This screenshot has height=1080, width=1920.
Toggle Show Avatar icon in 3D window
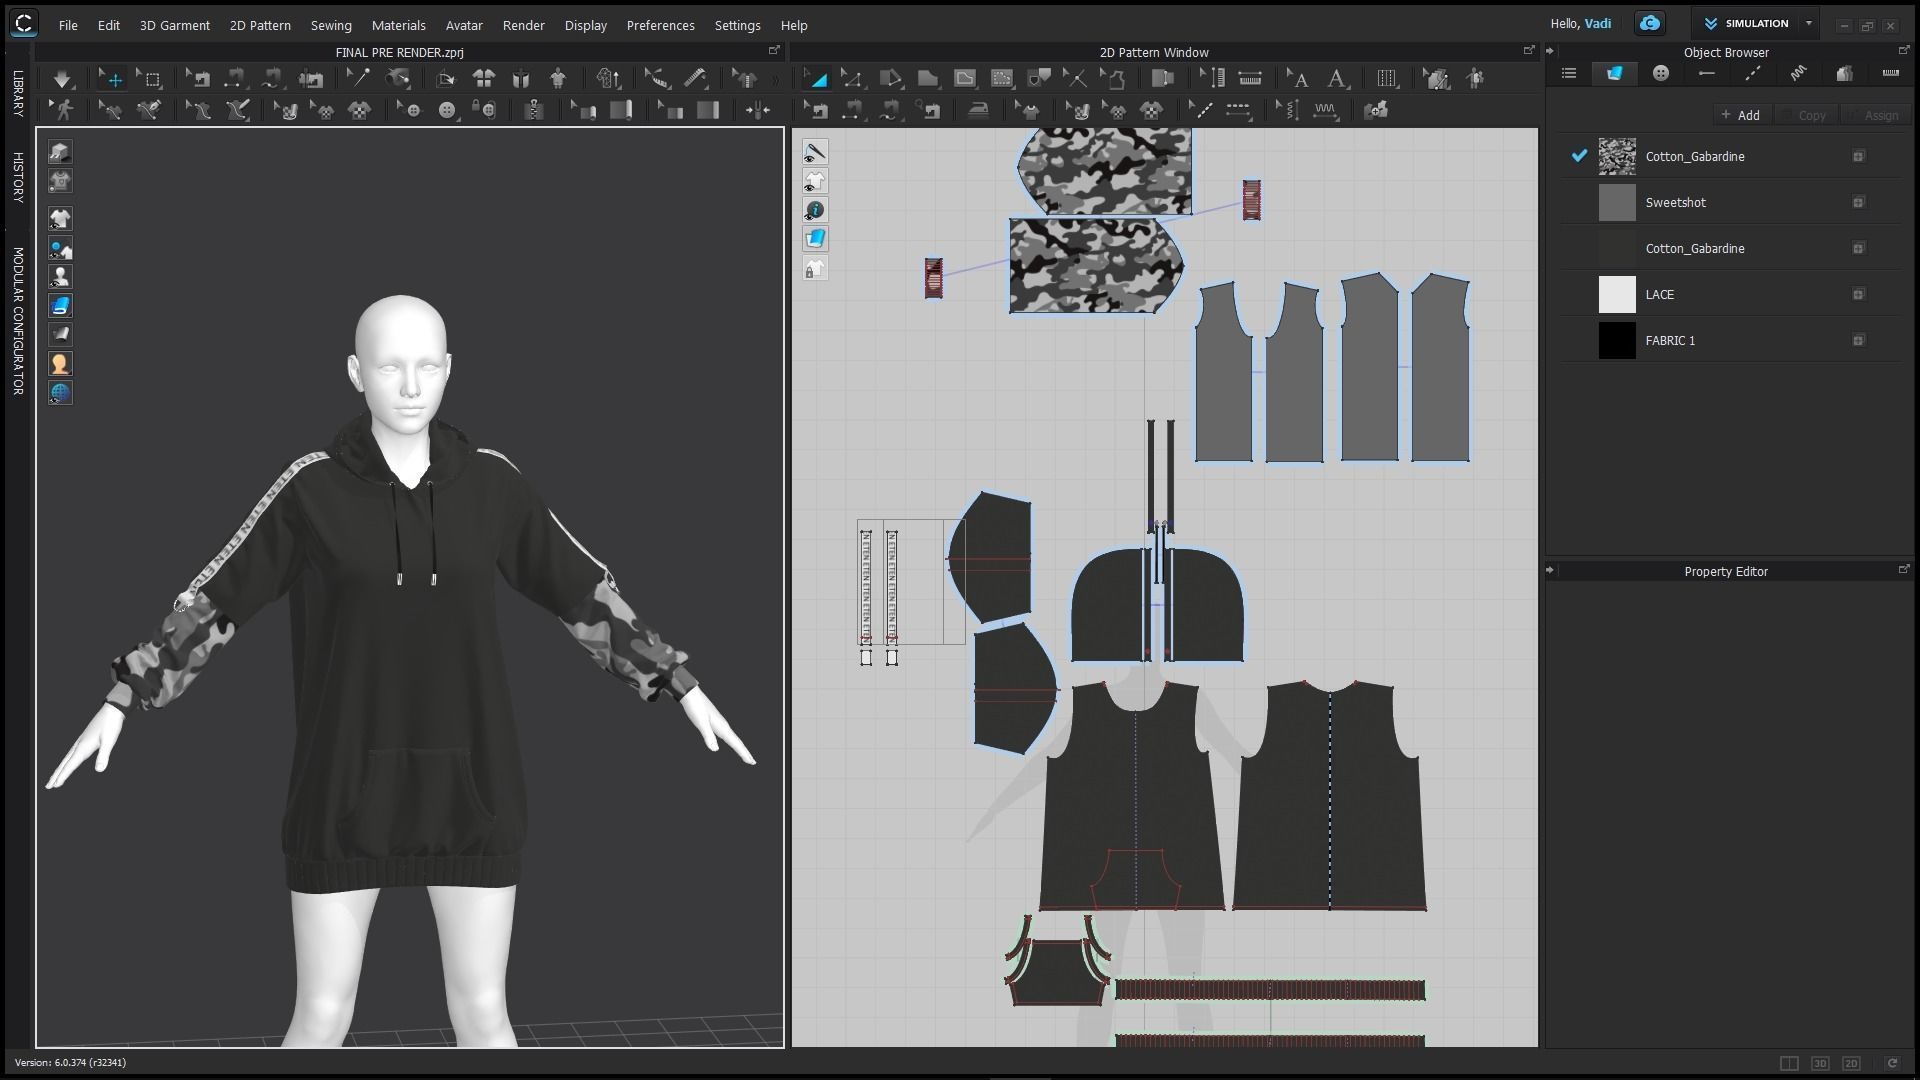(x=60, y=277)
